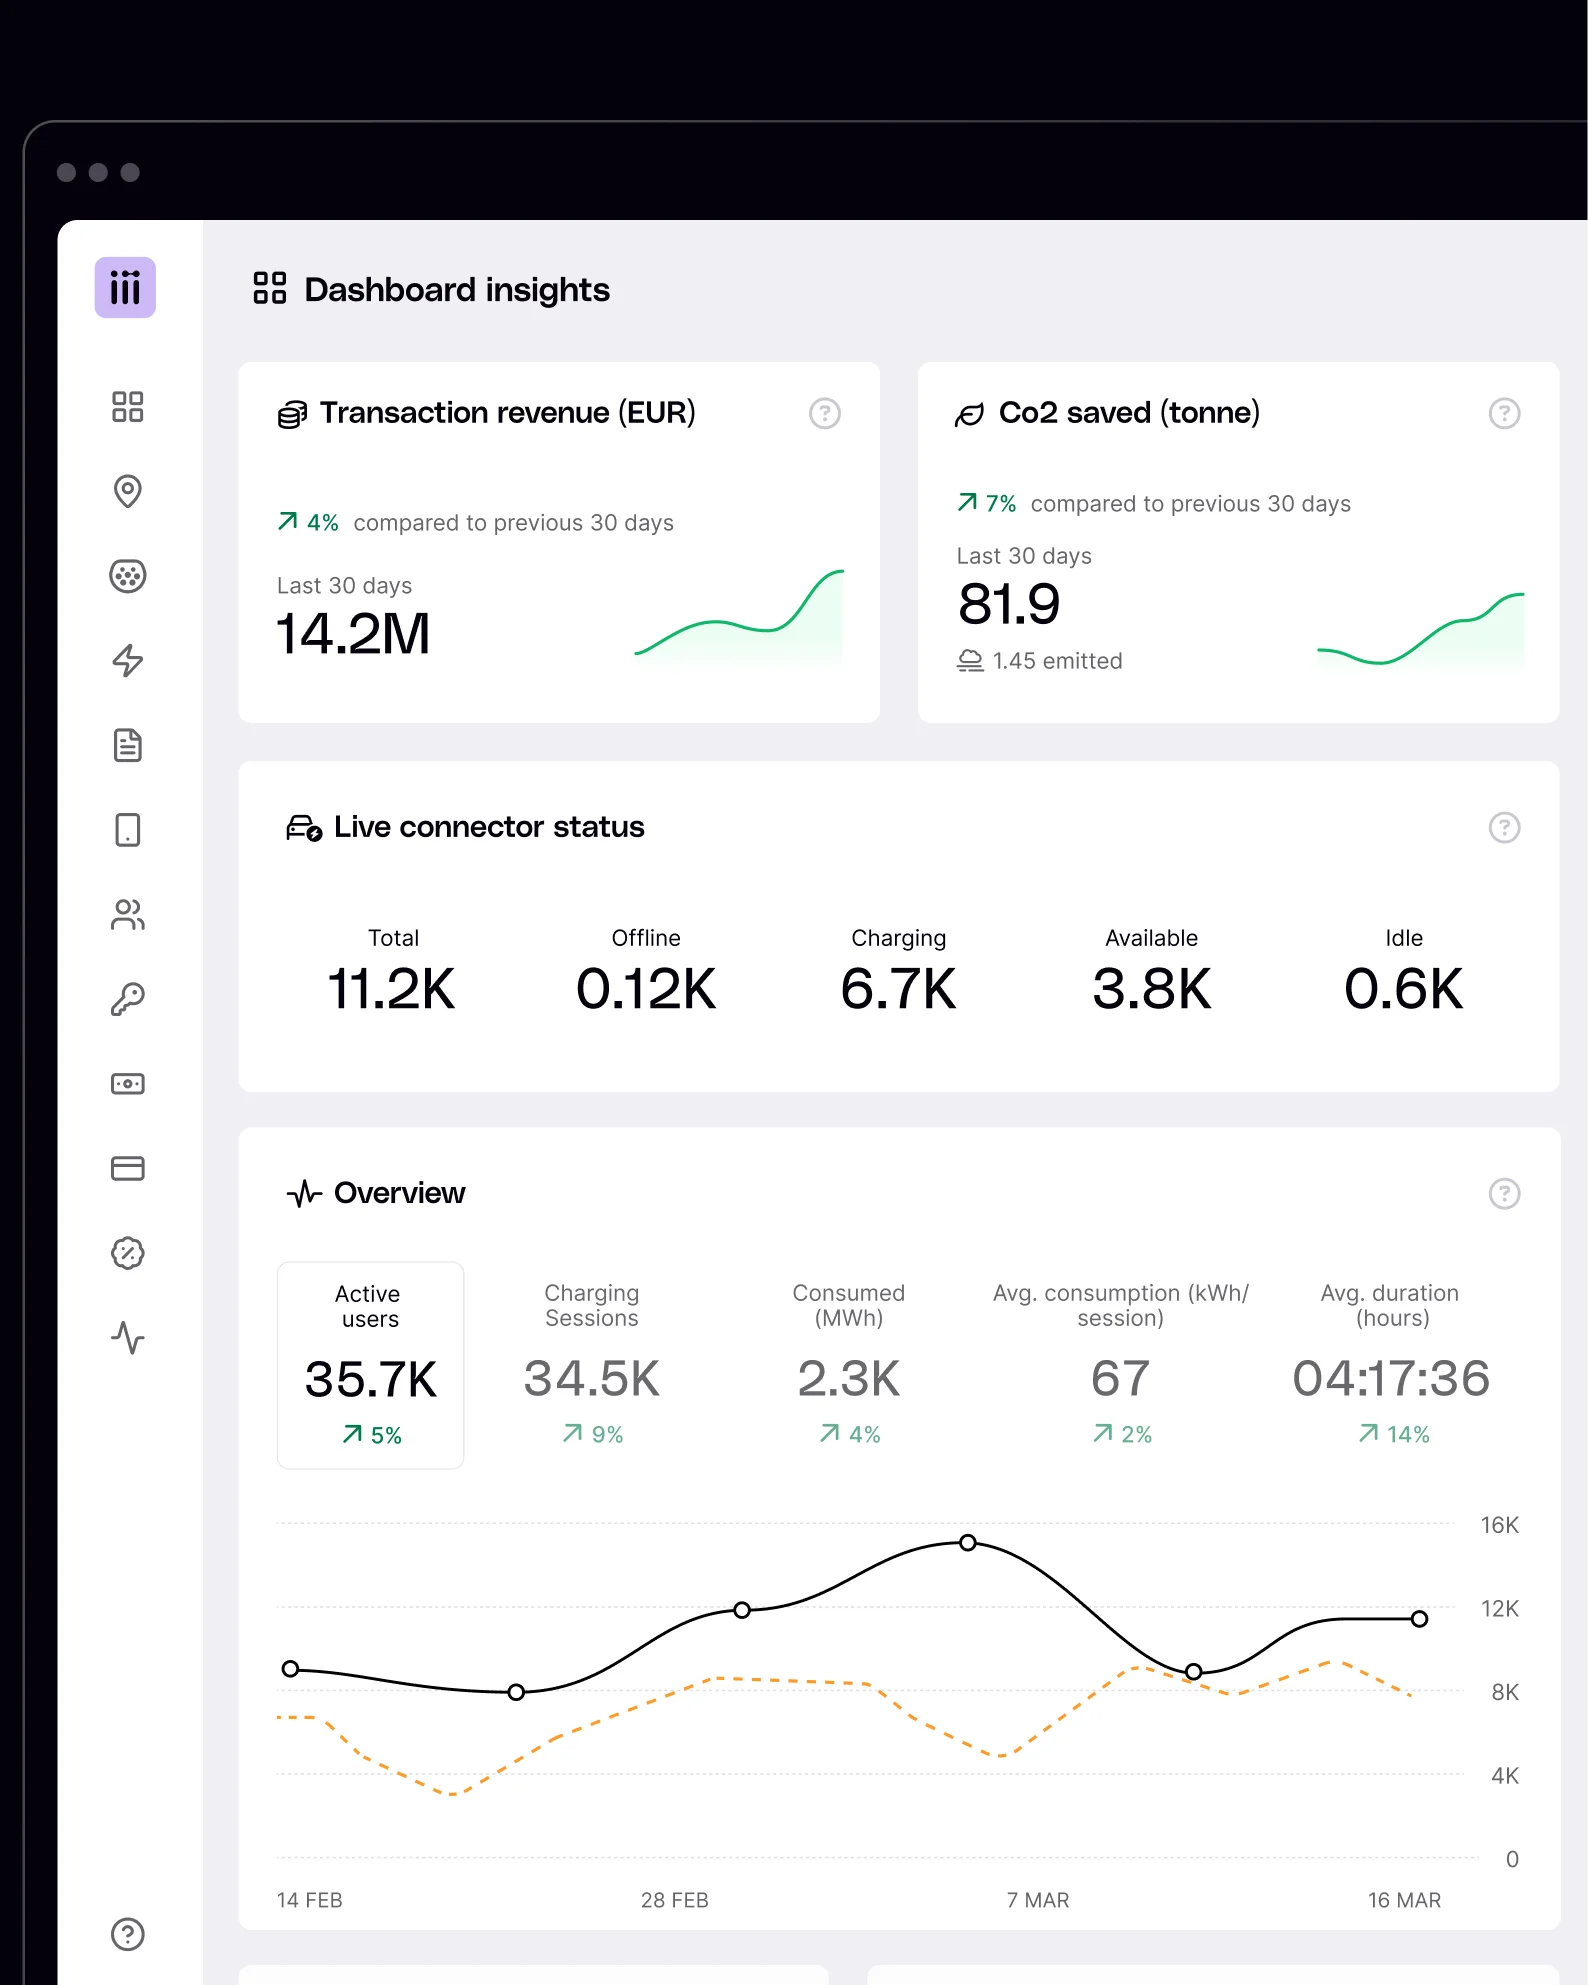
Task: Click the grid icon beside Dashboard insights
Action: coord(270,288)
